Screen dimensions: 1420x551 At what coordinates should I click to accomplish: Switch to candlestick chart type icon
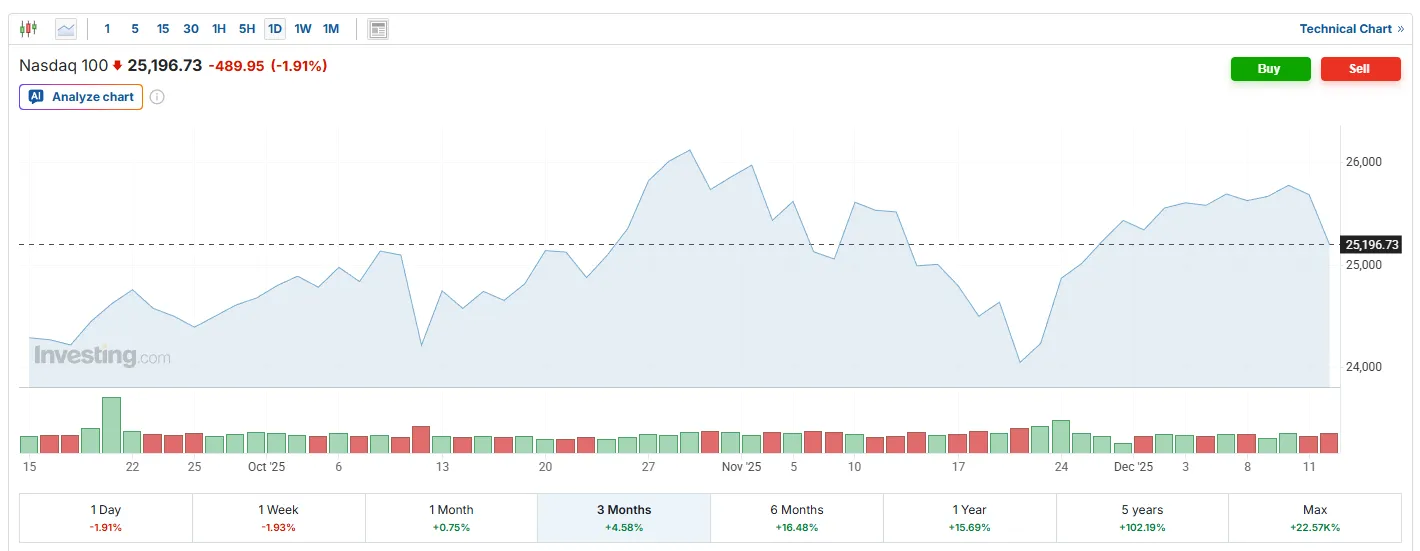pyautogui.click(x=28, y=29)
